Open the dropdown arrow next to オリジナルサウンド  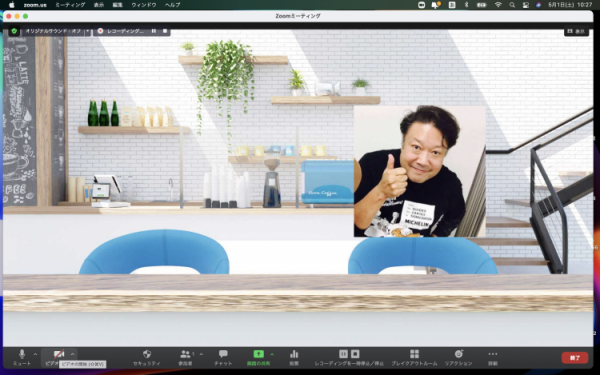click(x=88, y=31)
